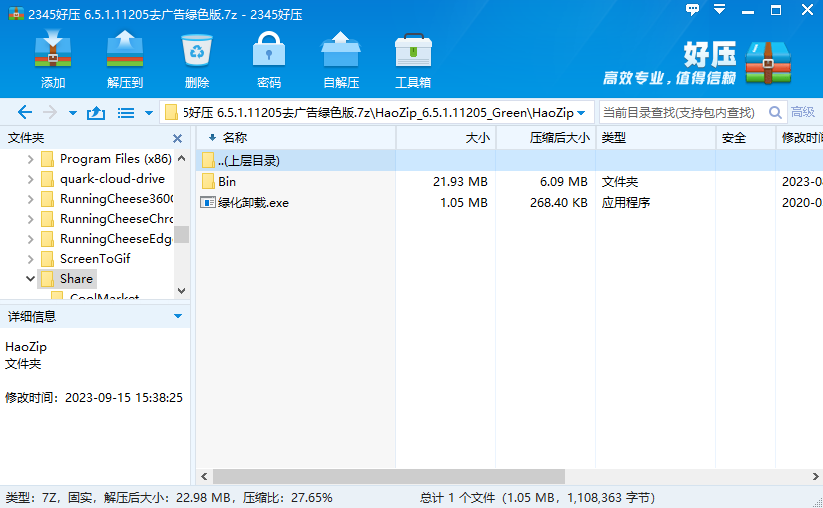Open the navigation history dropdown arrow
The width and height of the screenshot is (823, 508).
point(73,113)
